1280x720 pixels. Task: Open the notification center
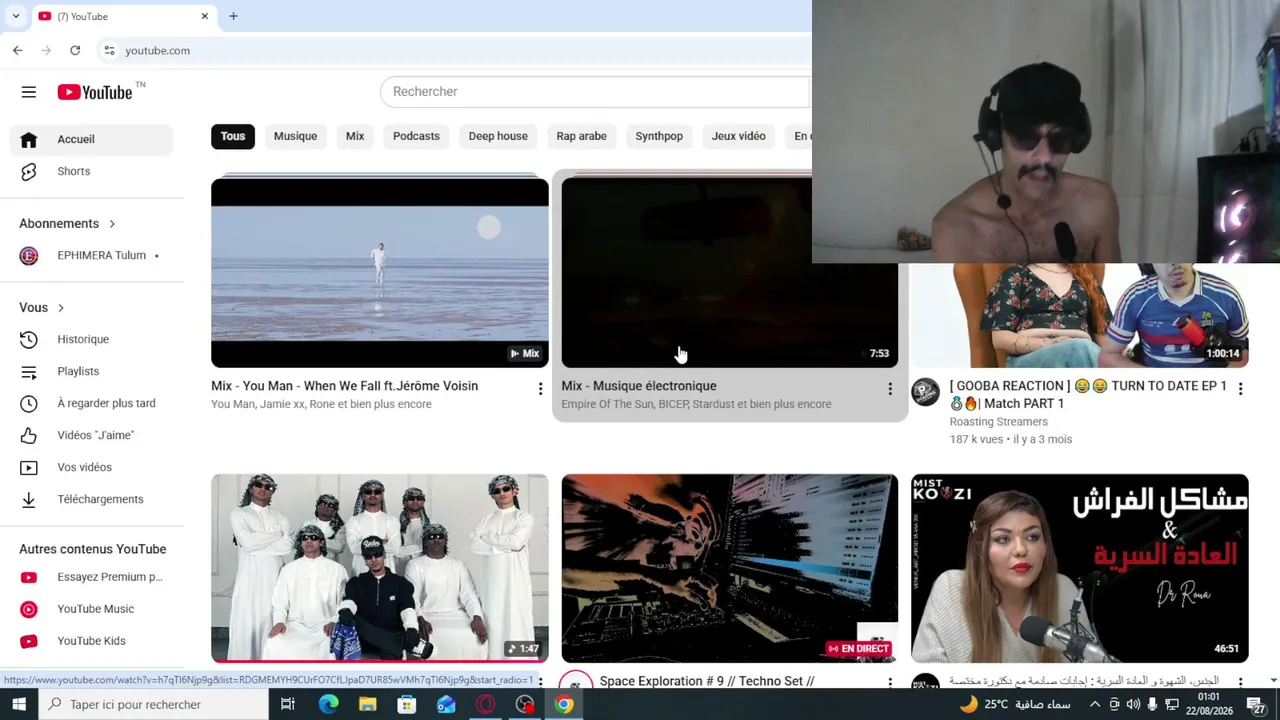[1258, 704]
